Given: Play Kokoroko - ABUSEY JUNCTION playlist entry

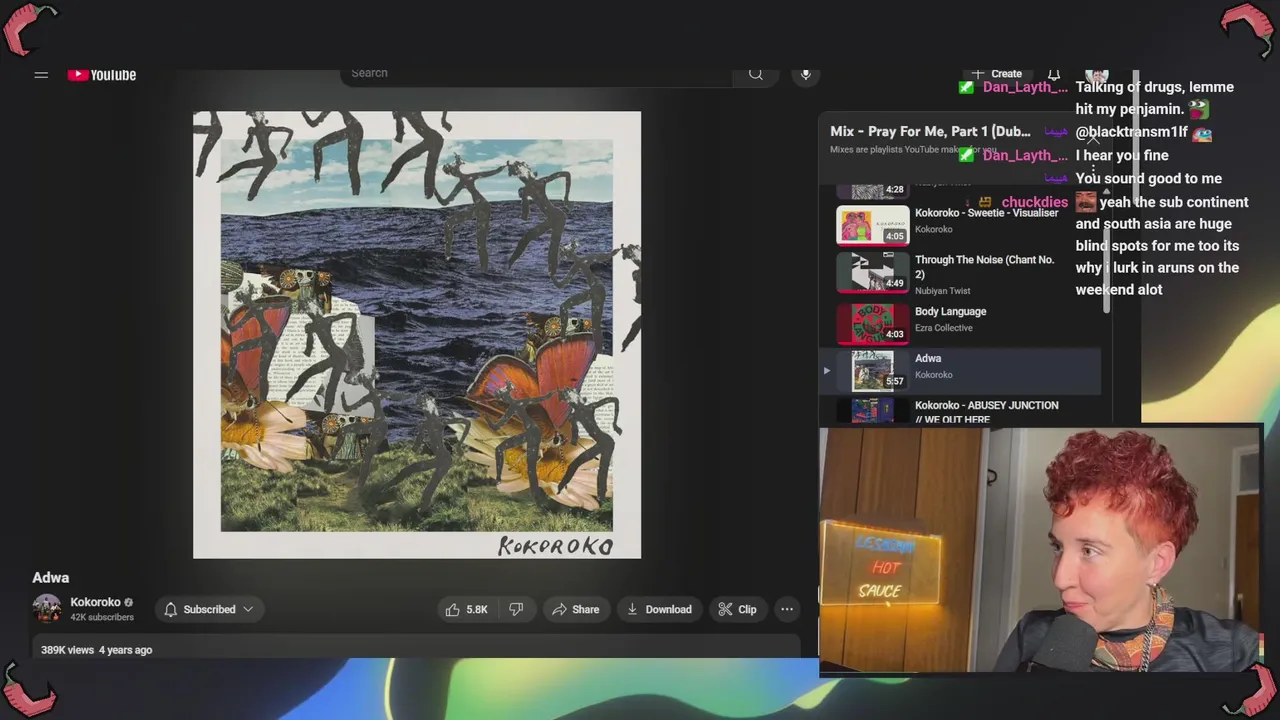Looking at the screenshot, I should [960, 410].
